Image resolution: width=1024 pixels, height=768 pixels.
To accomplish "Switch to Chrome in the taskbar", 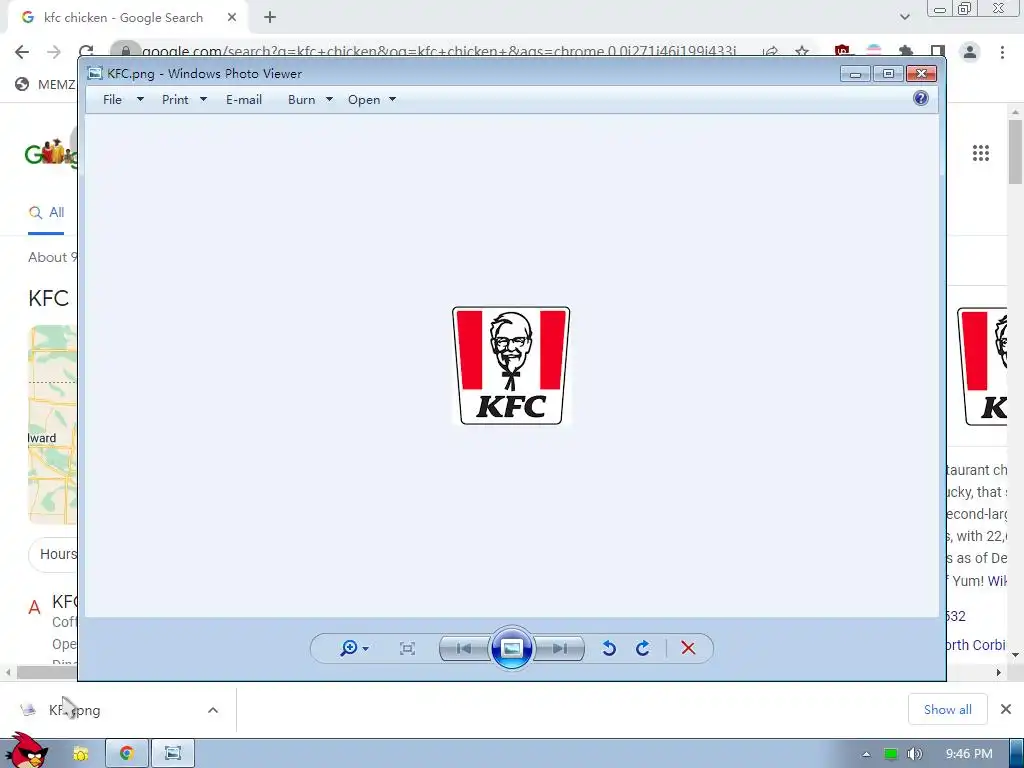I will click(127, 754).
